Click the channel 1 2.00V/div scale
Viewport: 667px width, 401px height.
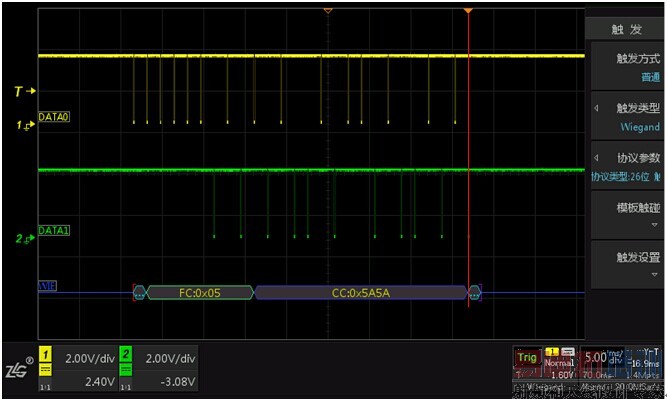pos(90,358)
